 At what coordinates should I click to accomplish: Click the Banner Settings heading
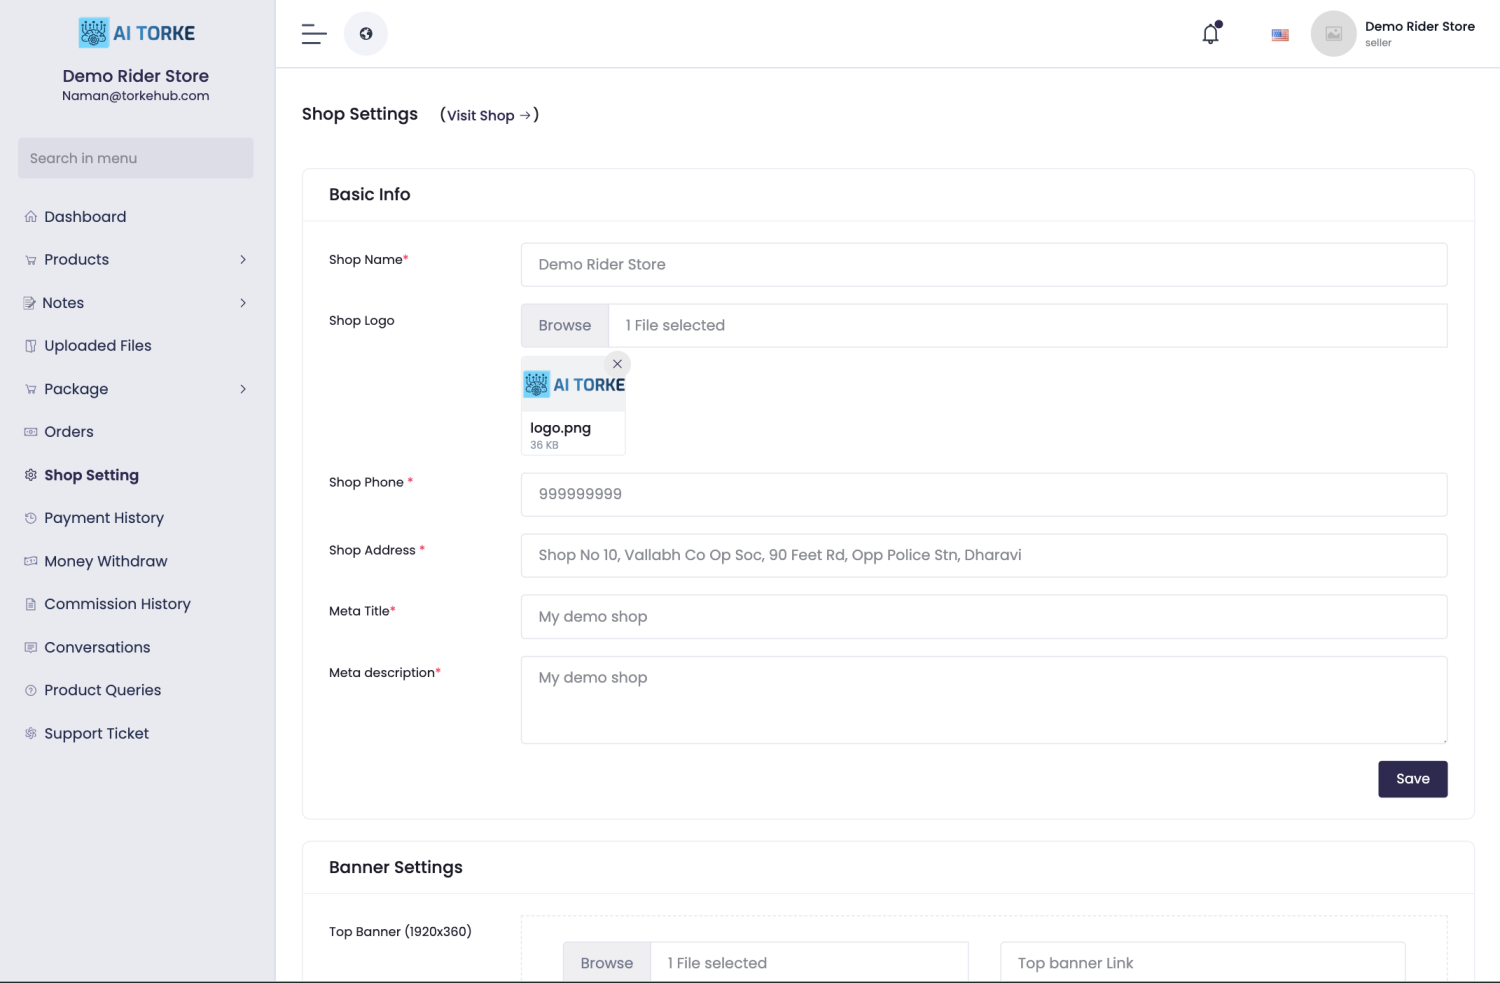396,868
